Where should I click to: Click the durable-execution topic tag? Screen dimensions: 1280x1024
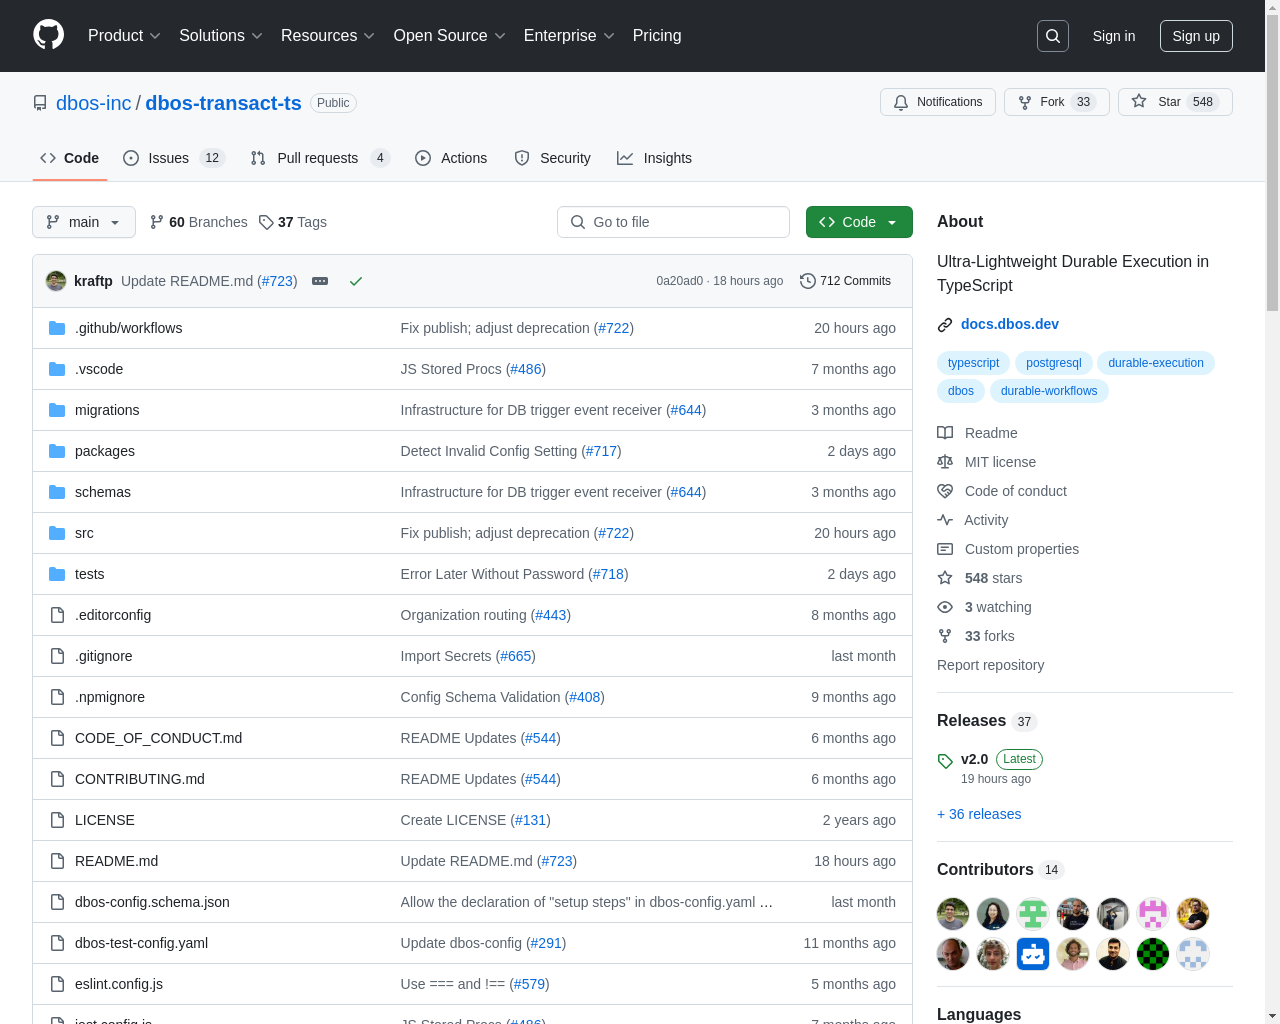click(x=1156, y=363)
